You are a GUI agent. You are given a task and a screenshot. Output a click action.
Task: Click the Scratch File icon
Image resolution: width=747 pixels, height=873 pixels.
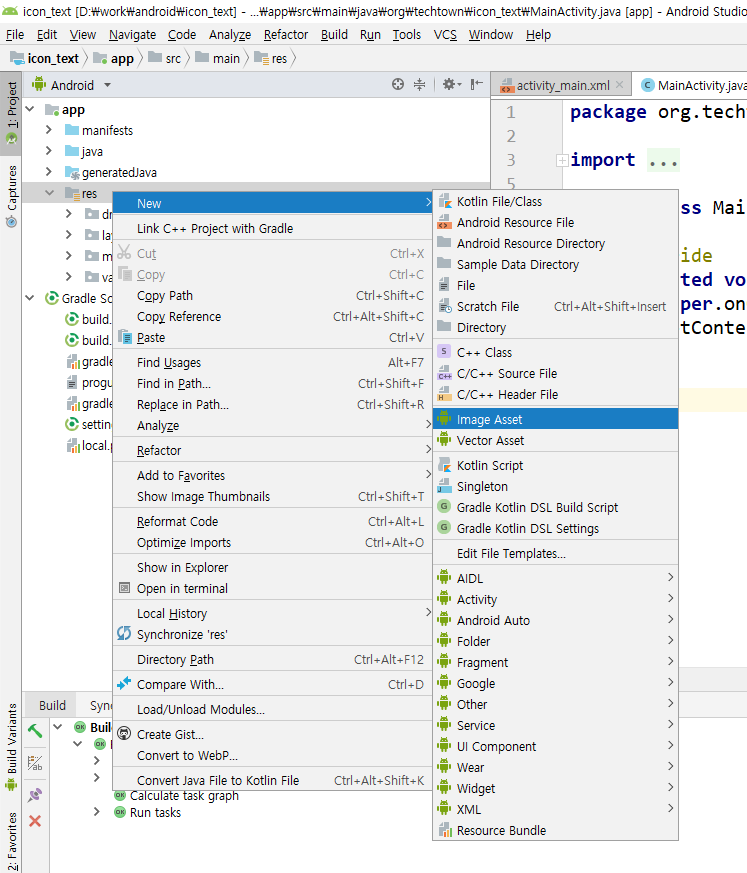click(444, 307)
